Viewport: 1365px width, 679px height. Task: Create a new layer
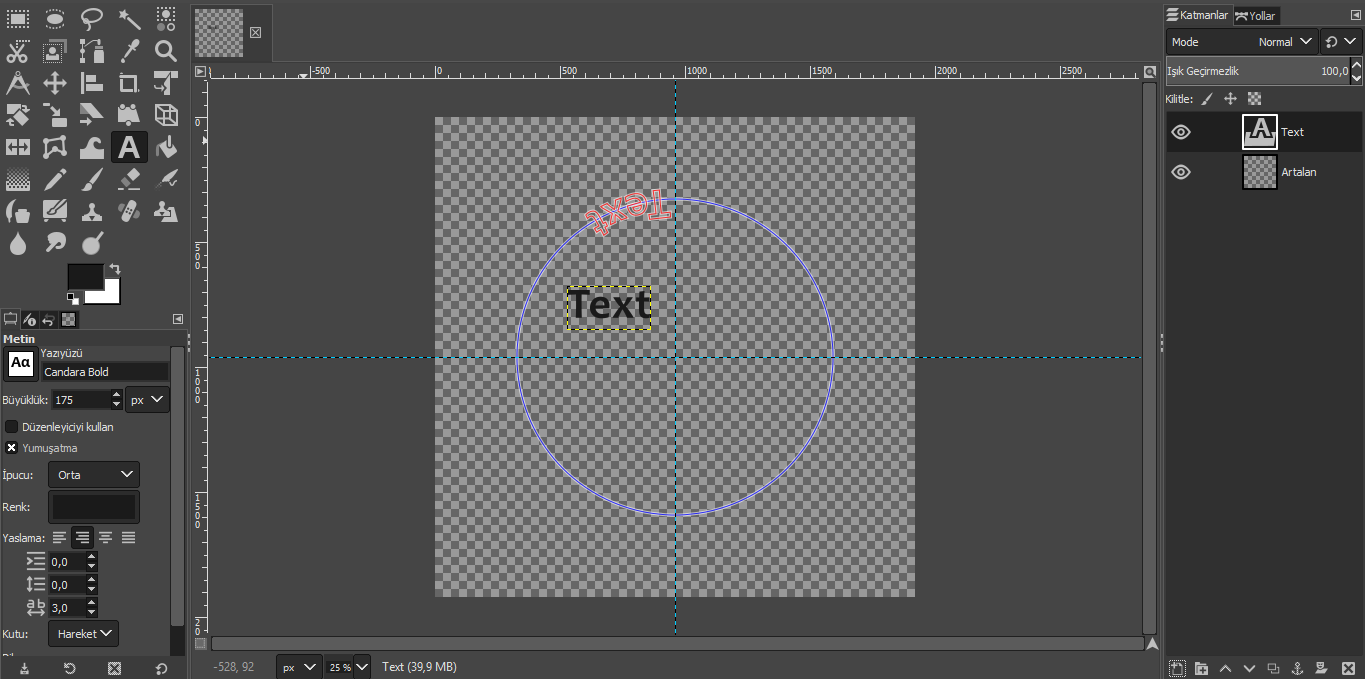(x=1177, y=668)
